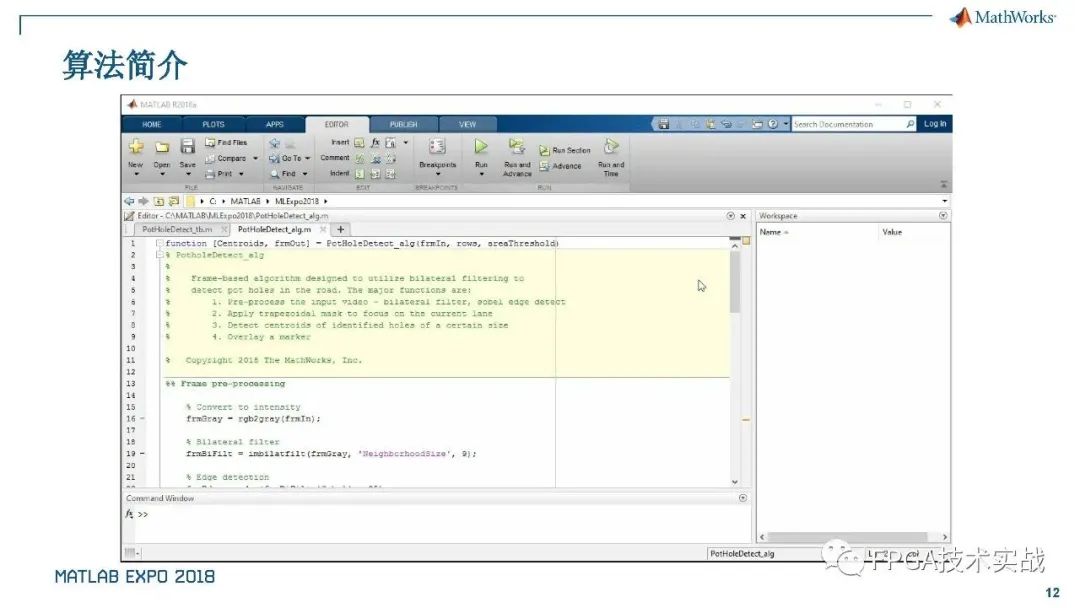Click the Run Section button

pos(565,150)
